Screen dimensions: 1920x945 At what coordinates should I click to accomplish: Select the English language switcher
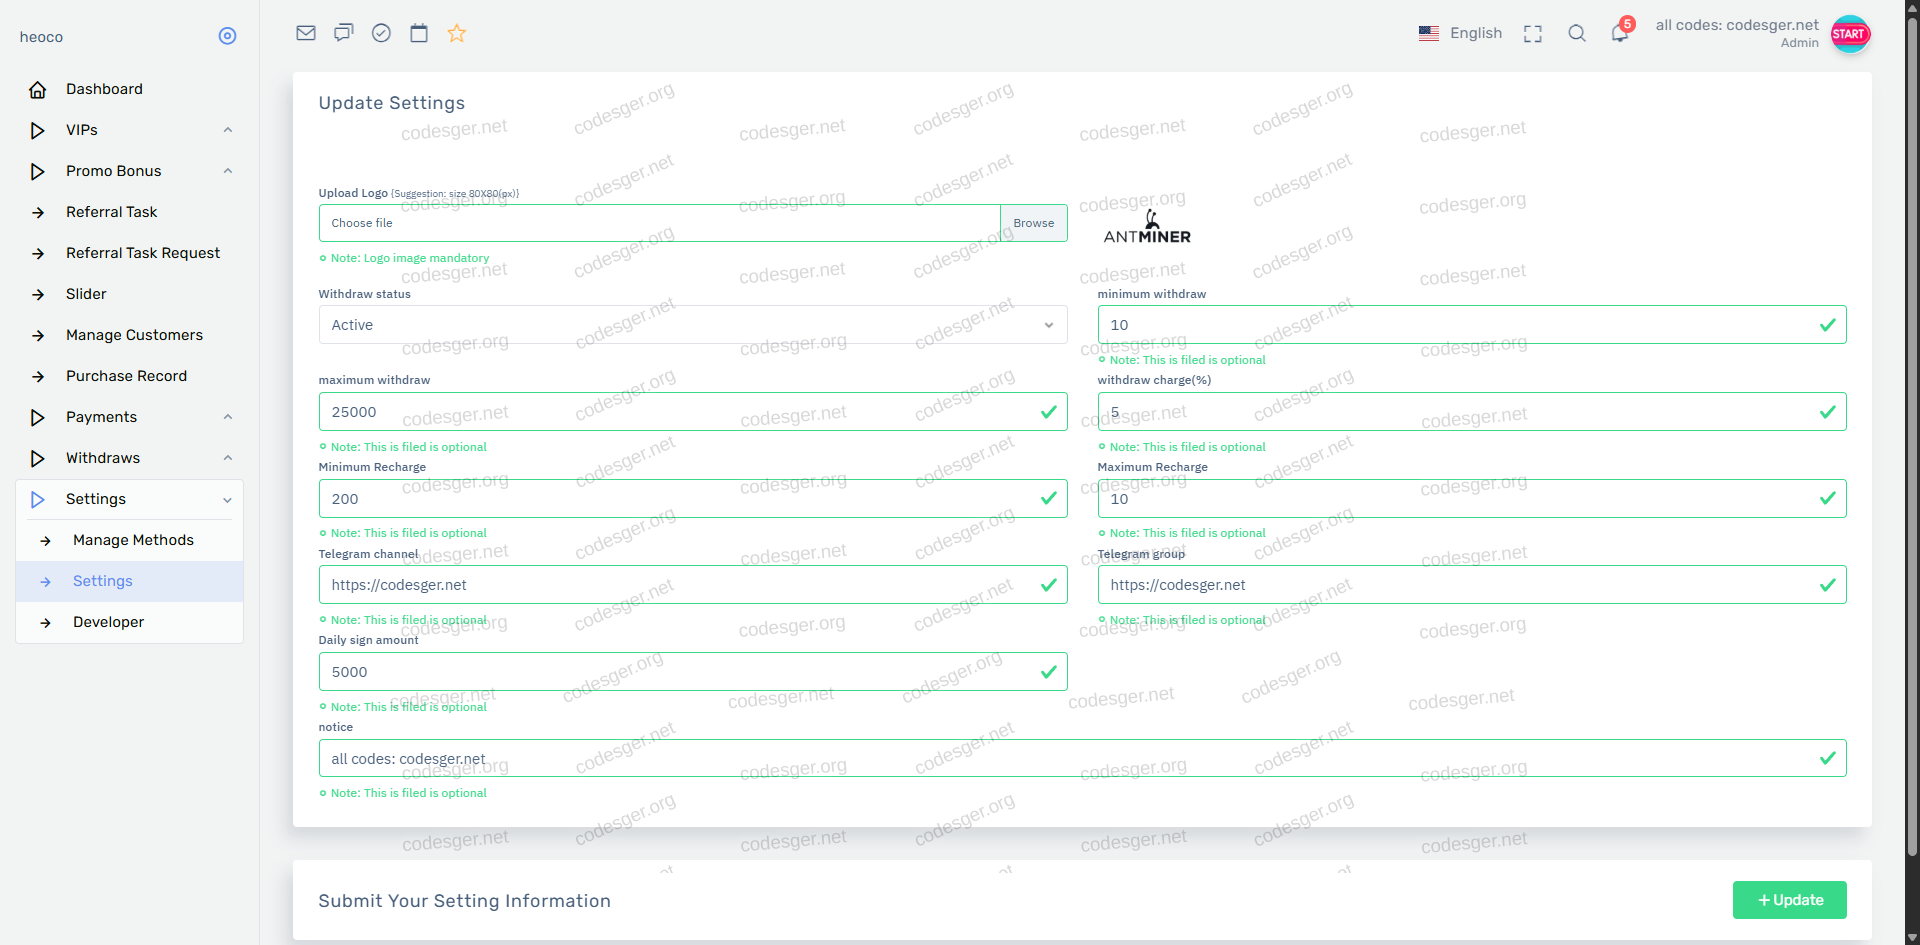1460,33
